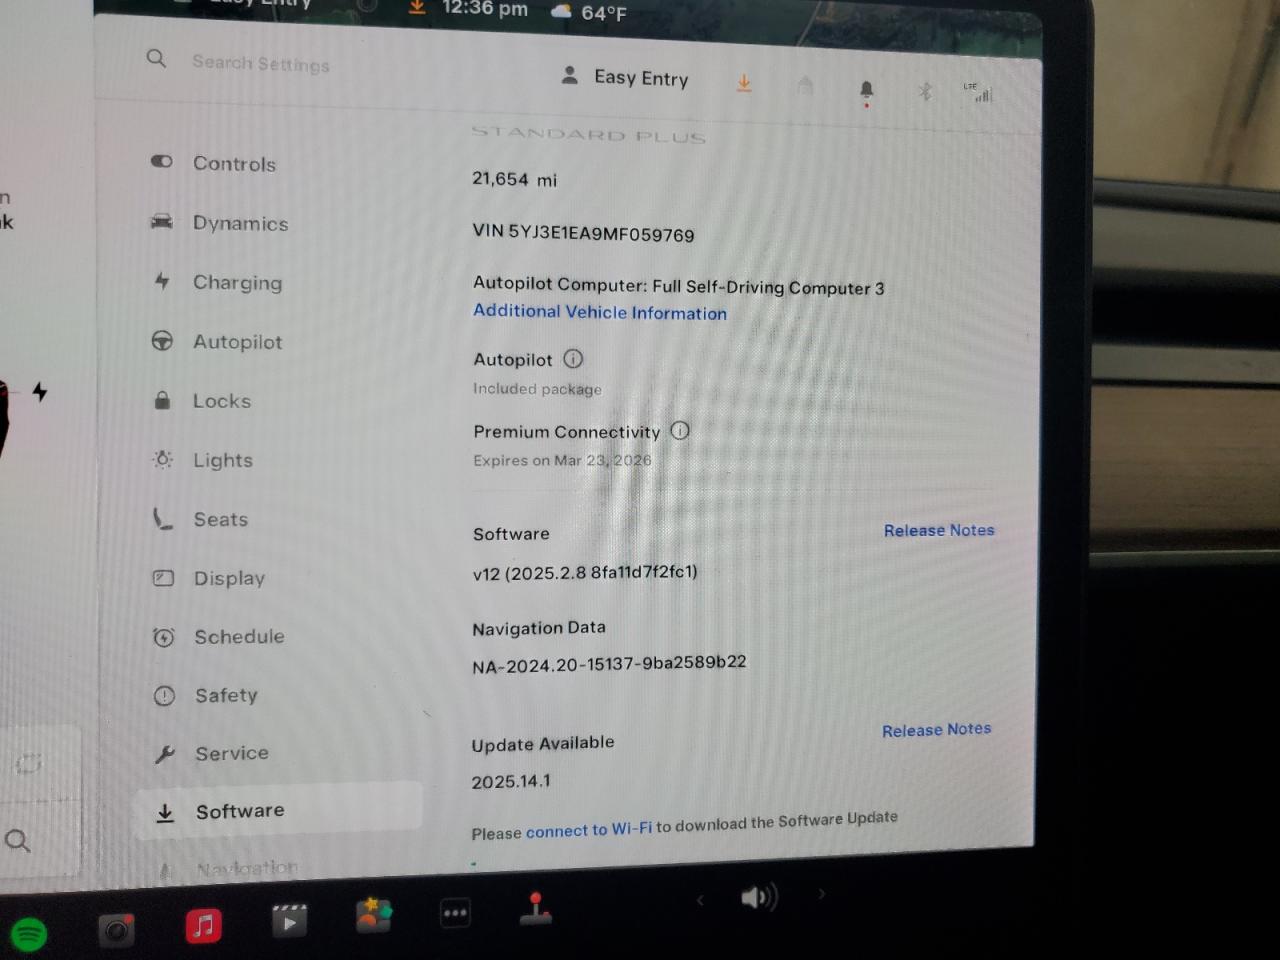
Task: Open Release Notes for current Software
Action: coord(939,530)
